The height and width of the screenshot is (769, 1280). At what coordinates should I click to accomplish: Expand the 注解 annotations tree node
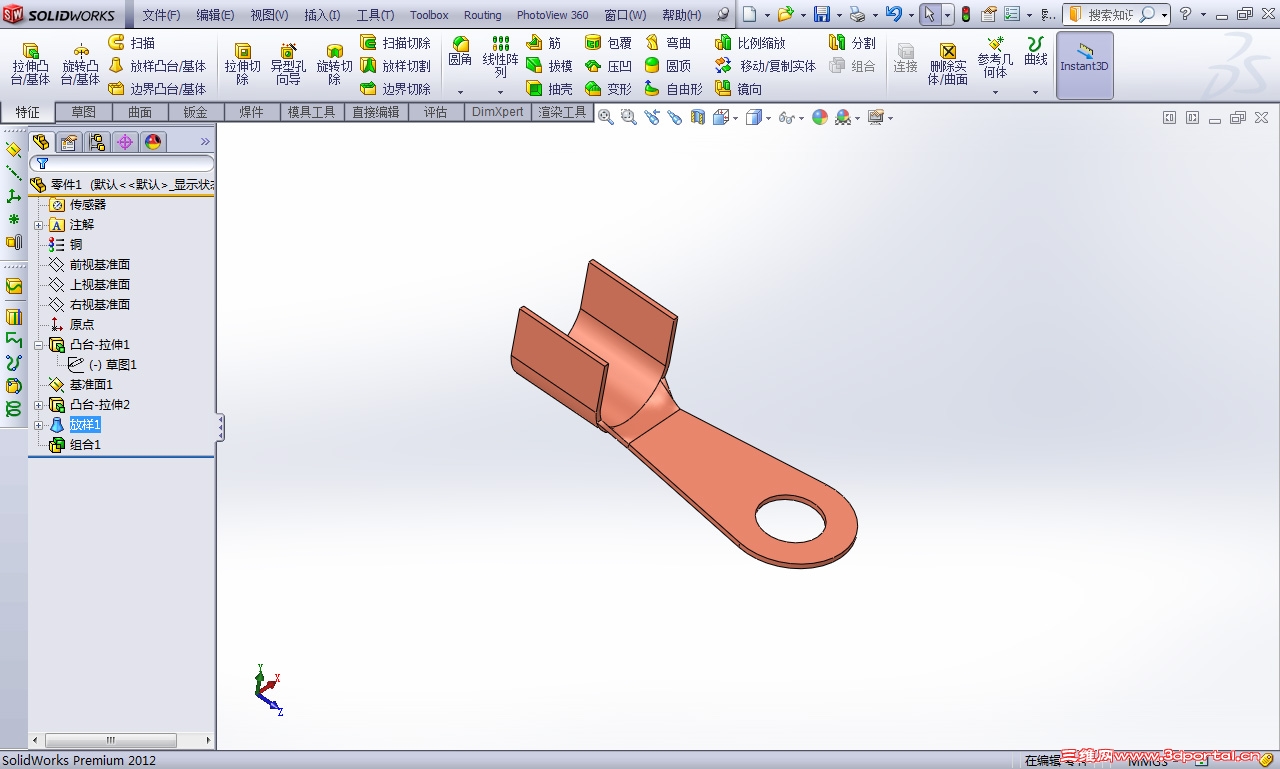(x=38, y=225)
